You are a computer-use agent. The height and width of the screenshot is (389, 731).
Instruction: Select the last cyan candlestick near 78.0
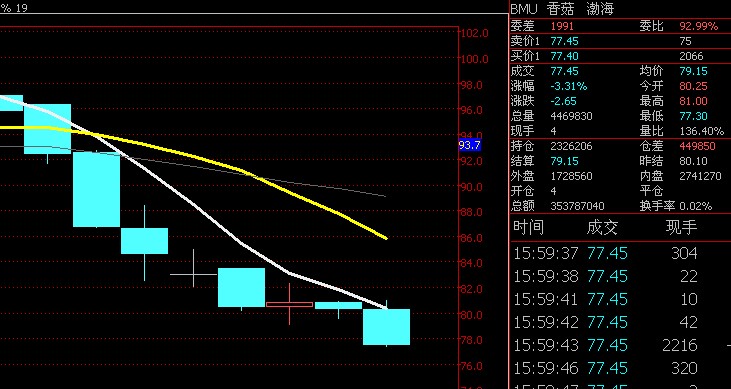click(386, 326)
